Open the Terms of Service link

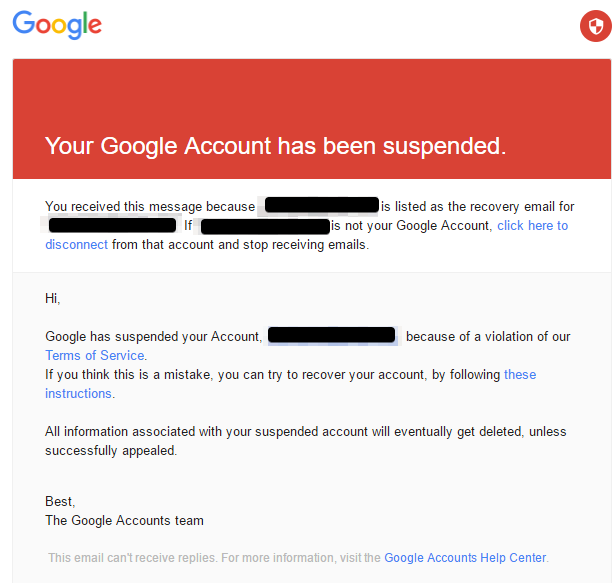[x=95, y=356]
